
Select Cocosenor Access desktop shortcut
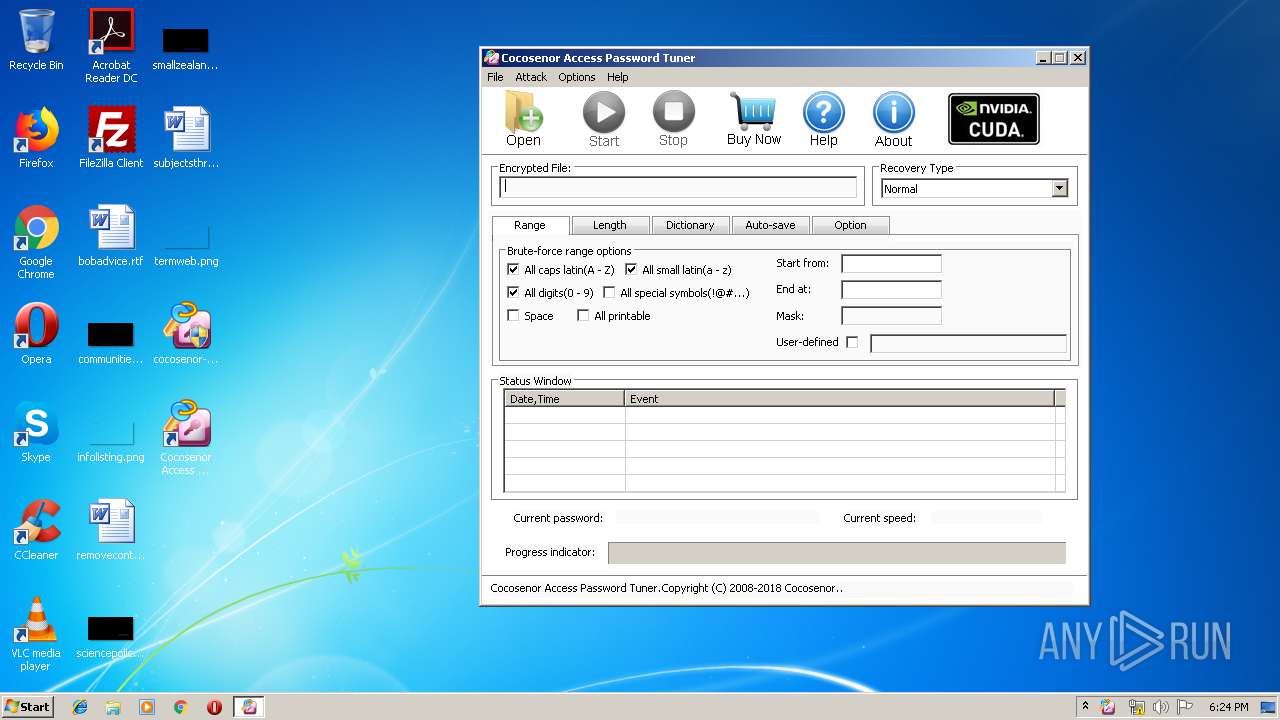click(186, 438)
